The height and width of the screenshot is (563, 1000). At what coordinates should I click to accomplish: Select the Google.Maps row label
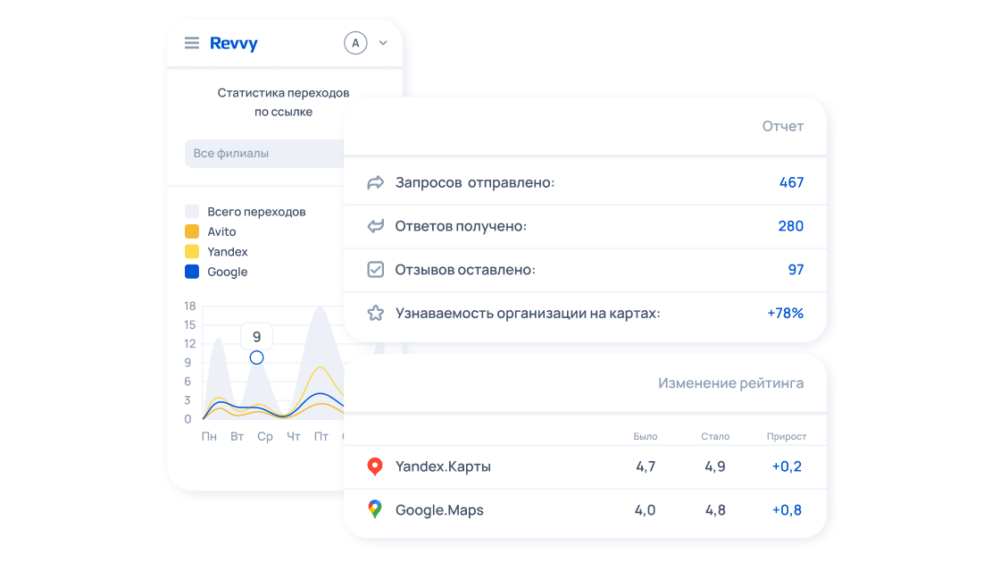pyautogui.click(x=439, y=510)
